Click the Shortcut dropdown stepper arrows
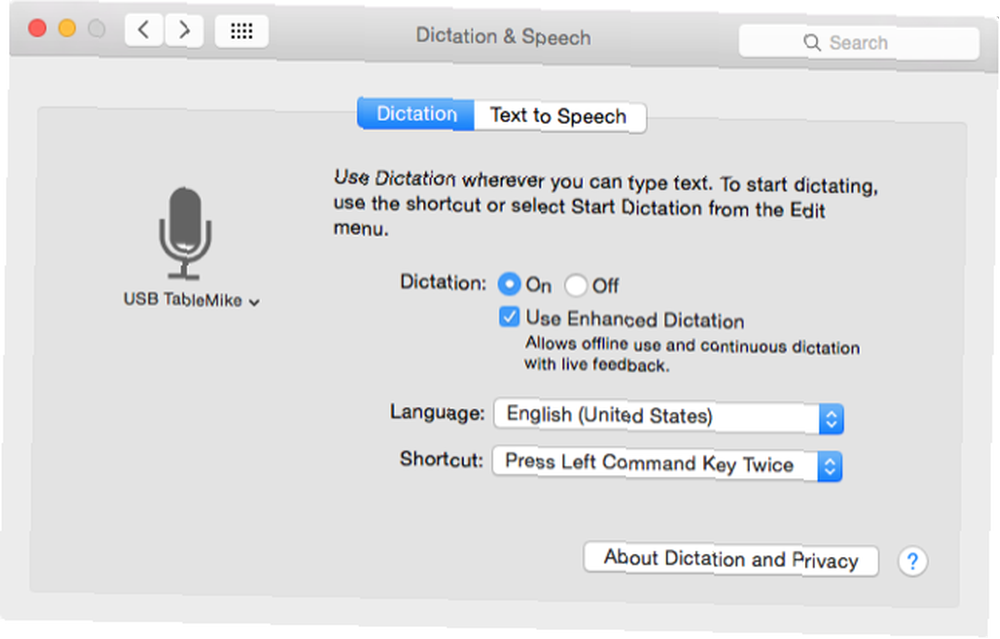 click(830, 467)
